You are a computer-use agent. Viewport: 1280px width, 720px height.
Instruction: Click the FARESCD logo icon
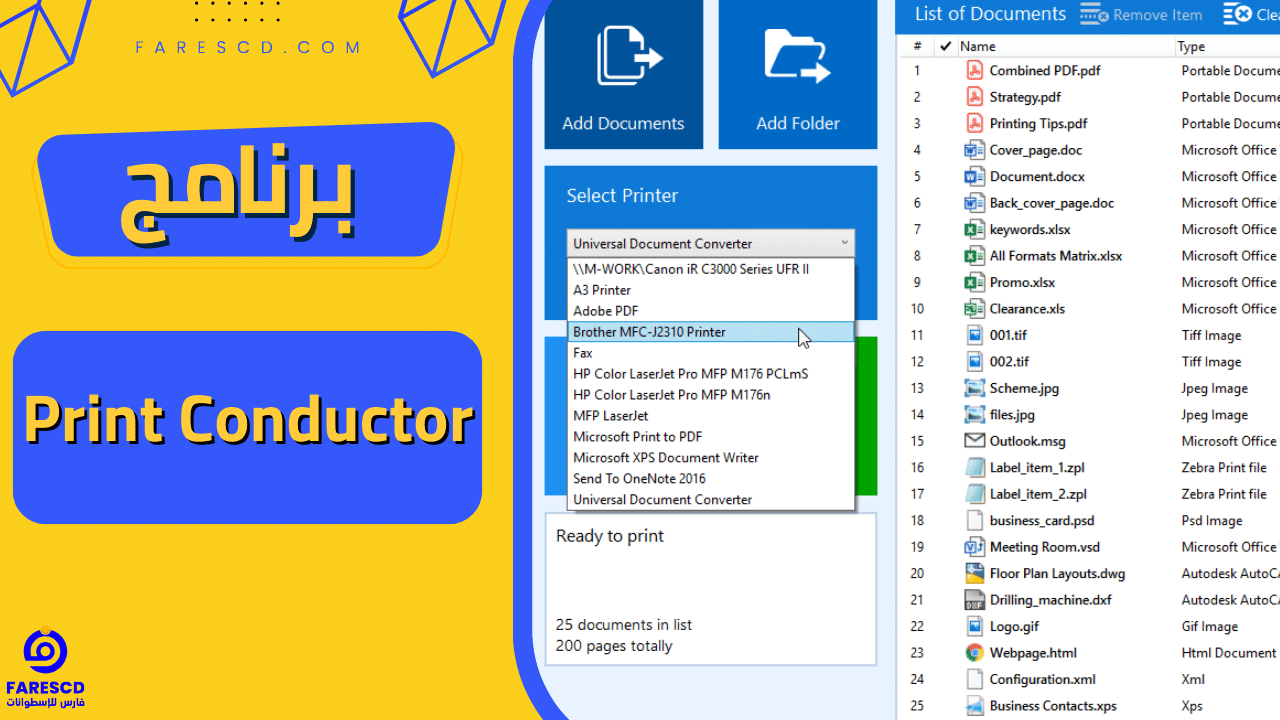[45, 651]
